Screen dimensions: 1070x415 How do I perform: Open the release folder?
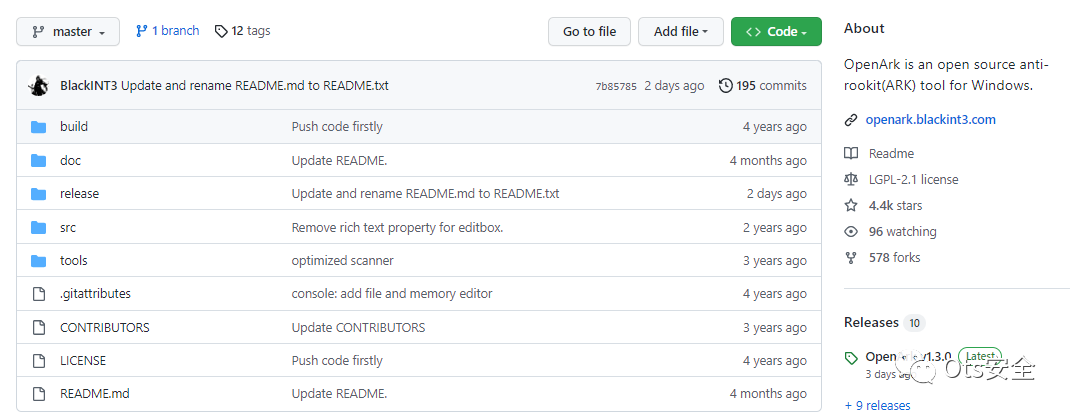79,194
